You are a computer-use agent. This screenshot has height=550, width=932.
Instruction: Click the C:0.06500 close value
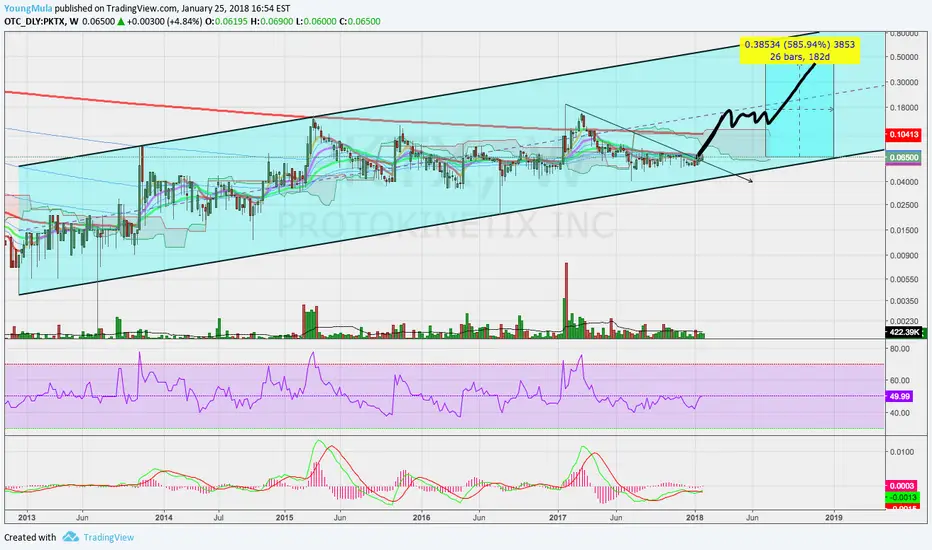click(x=360, y=21)
